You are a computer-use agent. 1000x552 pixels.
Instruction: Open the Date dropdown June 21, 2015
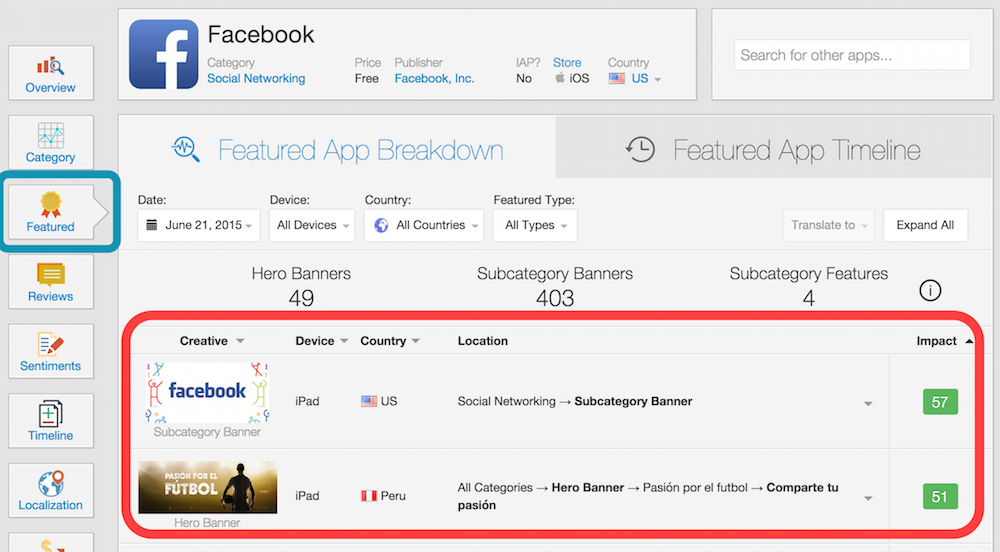(x=199, y=225)
